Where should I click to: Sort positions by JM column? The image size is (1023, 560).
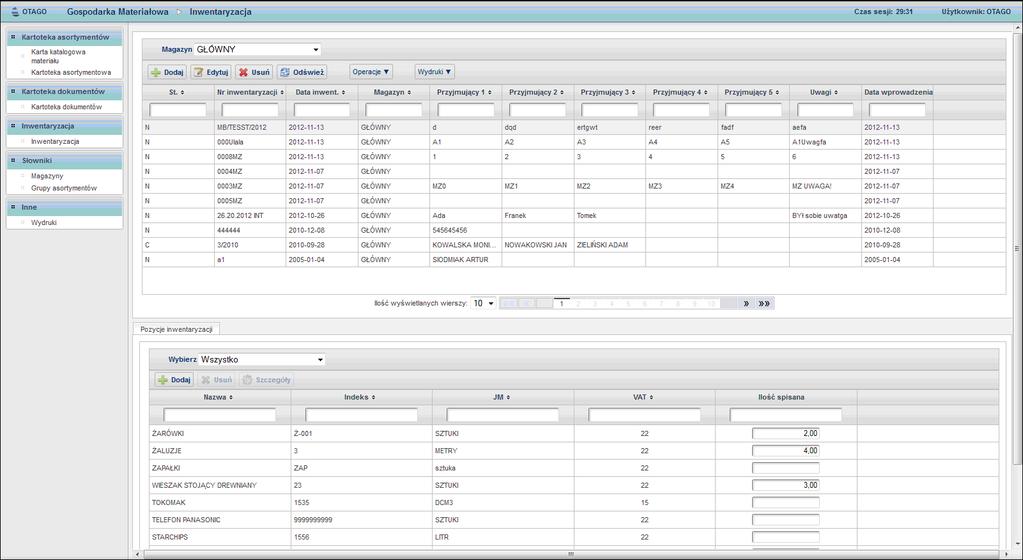(502, 397)
